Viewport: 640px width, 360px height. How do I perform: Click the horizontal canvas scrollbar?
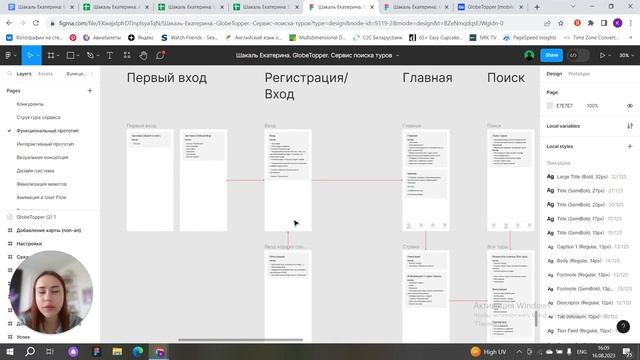coord(241,340)
